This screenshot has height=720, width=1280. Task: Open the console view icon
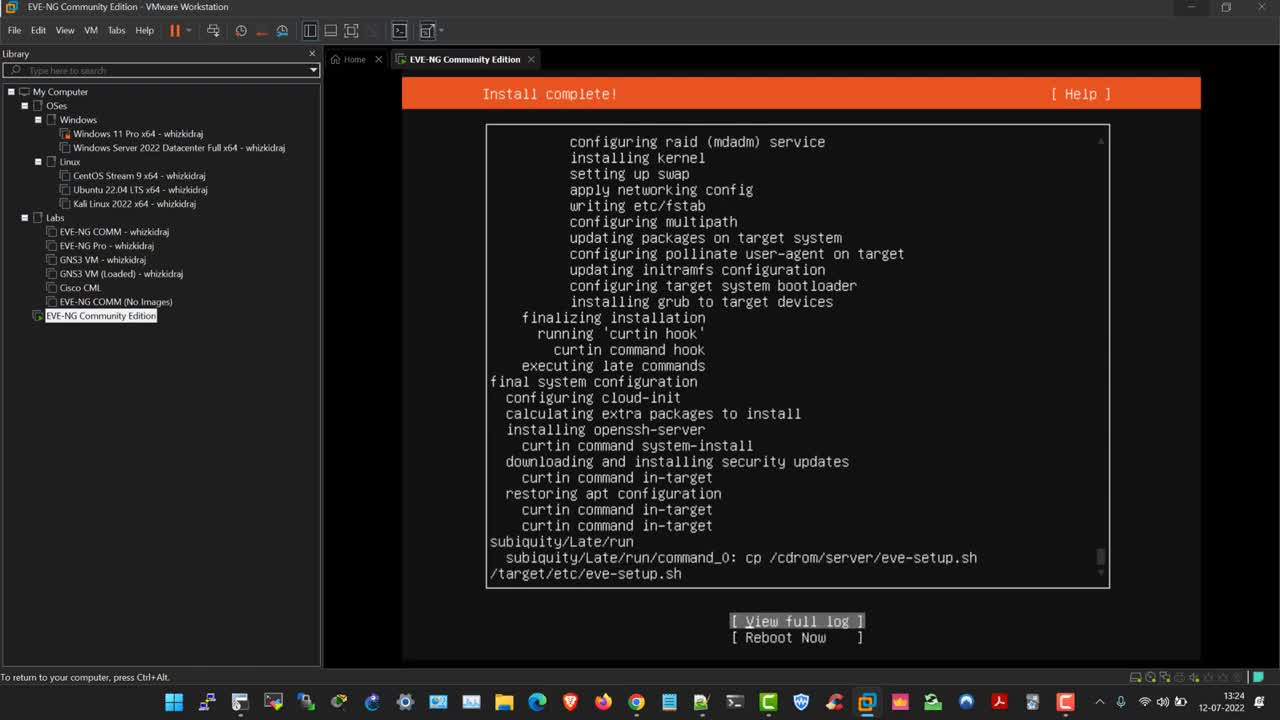[x=400, y=31]
